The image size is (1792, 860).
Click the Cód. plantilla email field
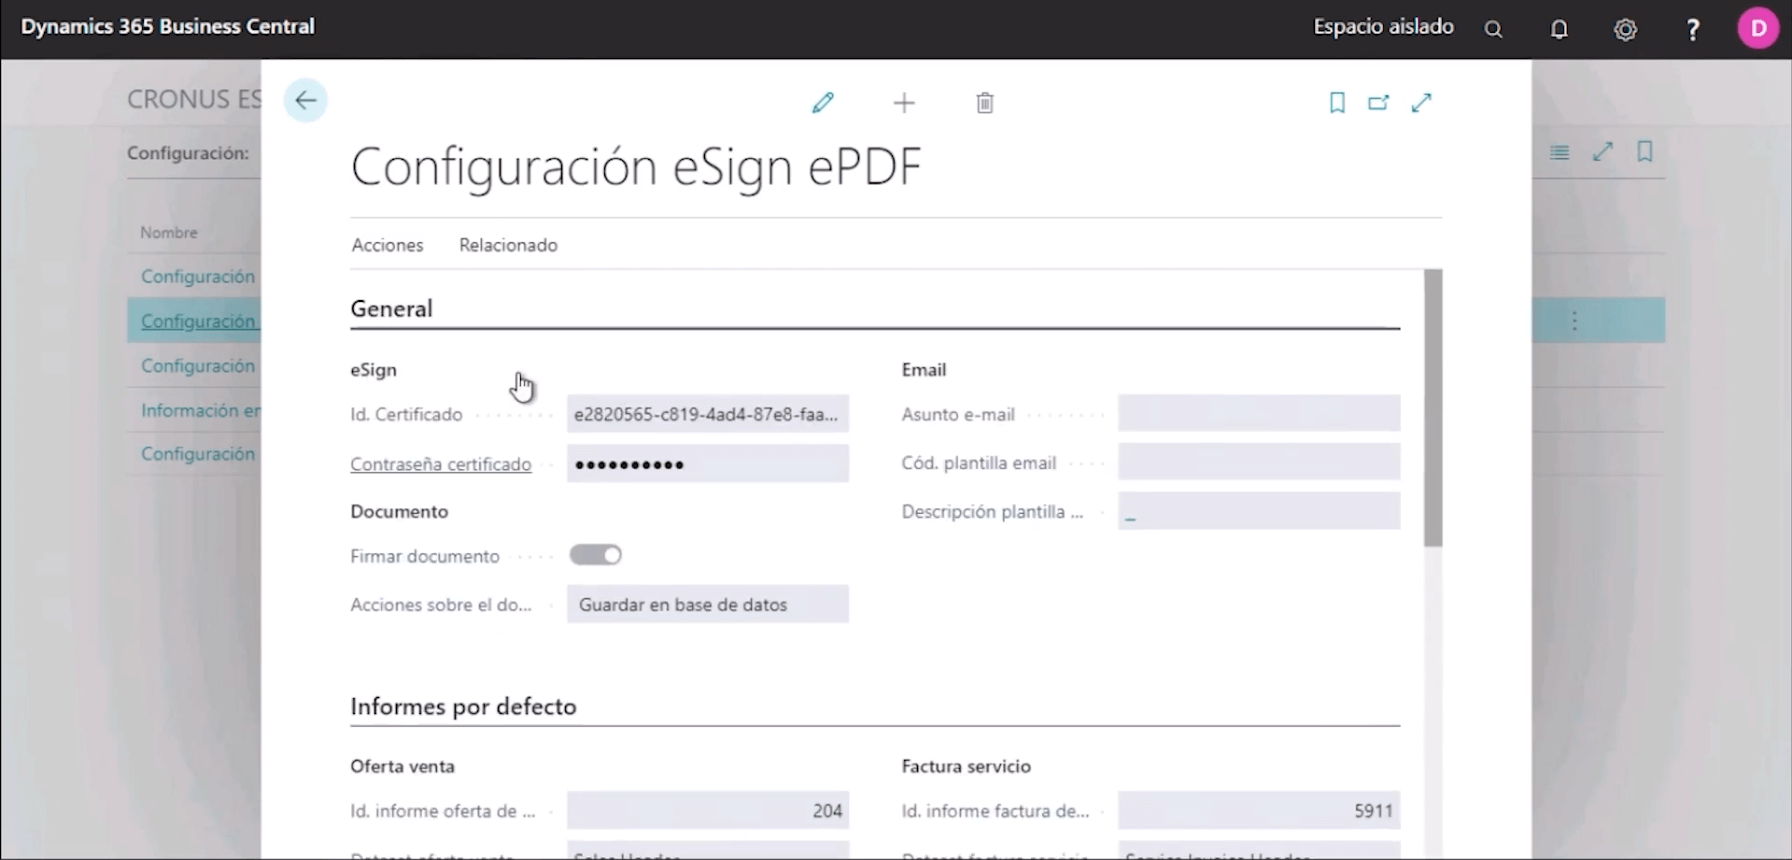(x=1258, y=463)
